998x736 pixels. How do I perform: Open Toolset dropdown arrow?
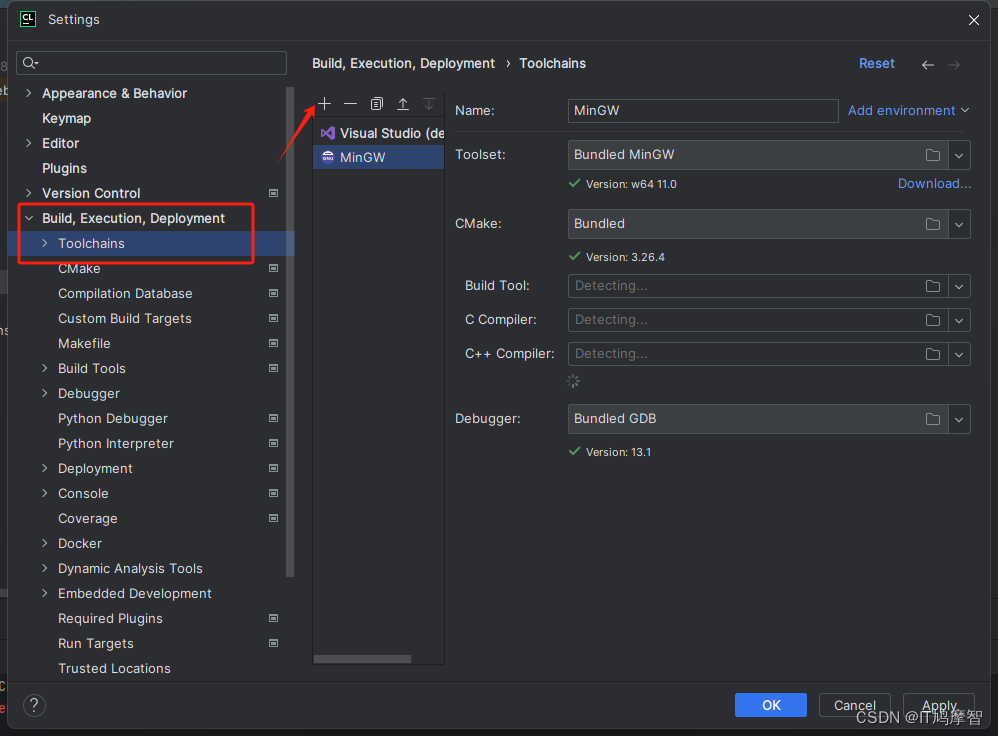coord(959,155)
